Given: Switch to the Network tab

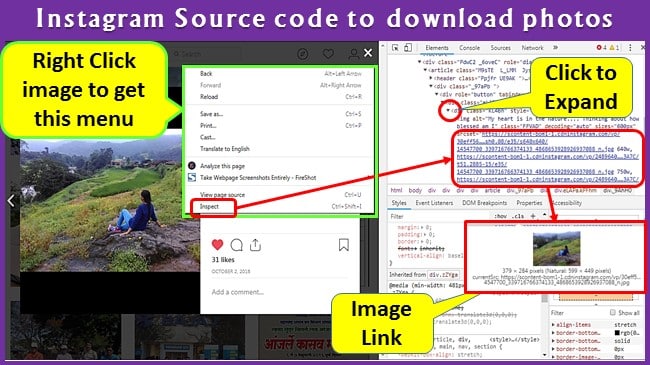Looking at the screenshot, I should click(532, 48).
